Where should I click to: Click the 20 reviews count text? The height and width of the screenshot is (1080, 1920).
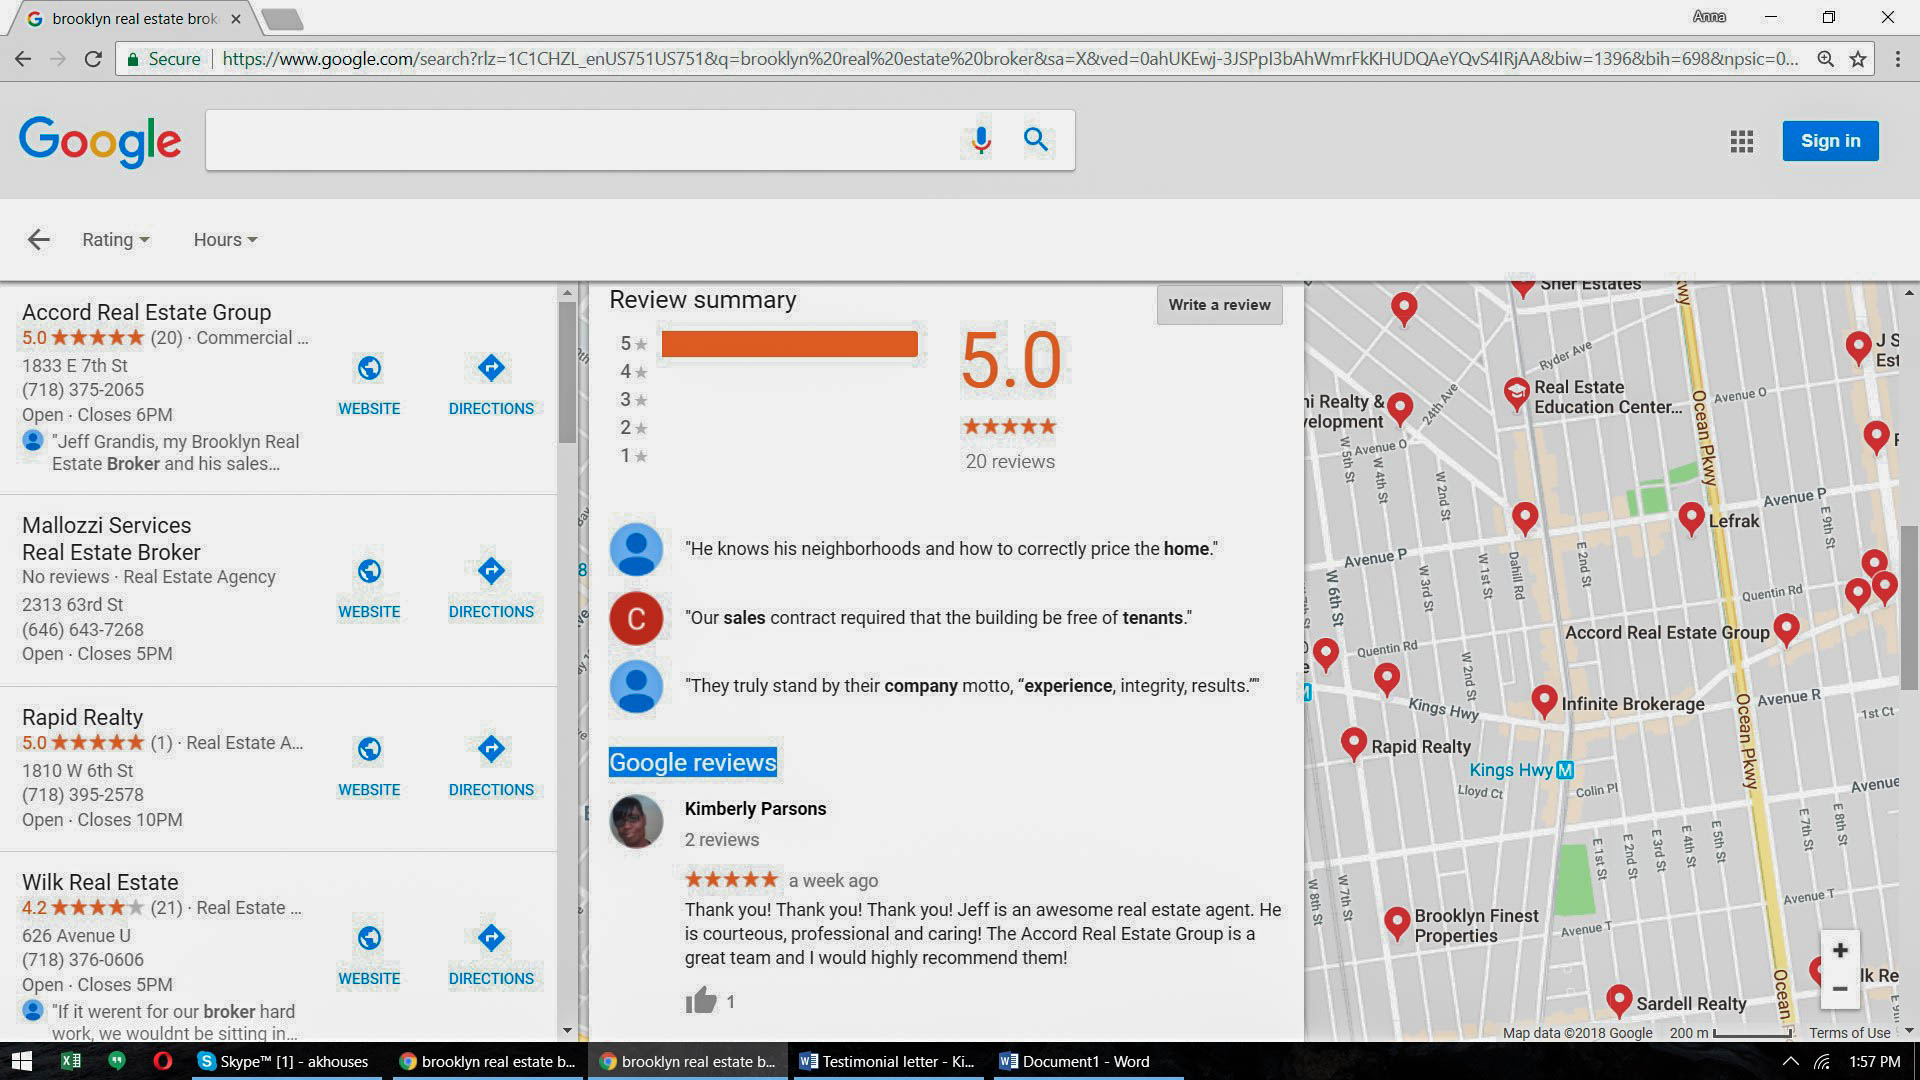pyautogui.click(x=1010, y=461)
